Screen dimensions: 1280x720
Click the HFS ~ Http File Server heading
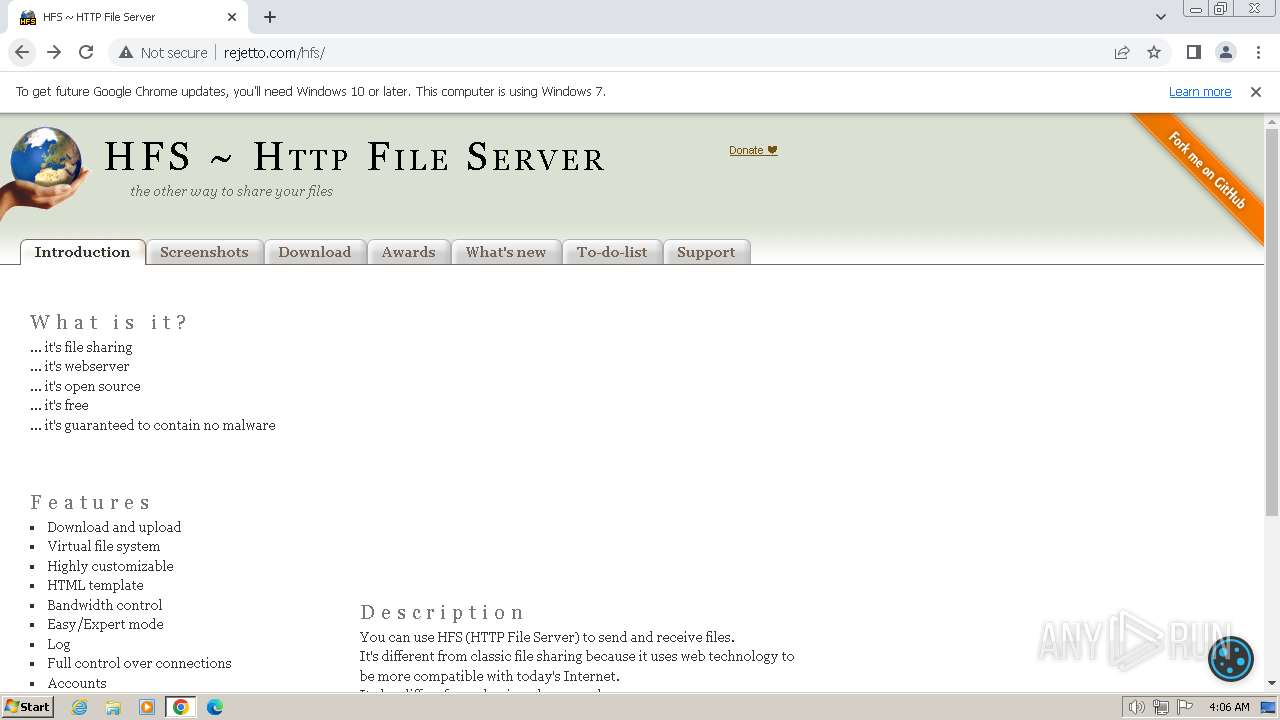[x=355, y=157]
